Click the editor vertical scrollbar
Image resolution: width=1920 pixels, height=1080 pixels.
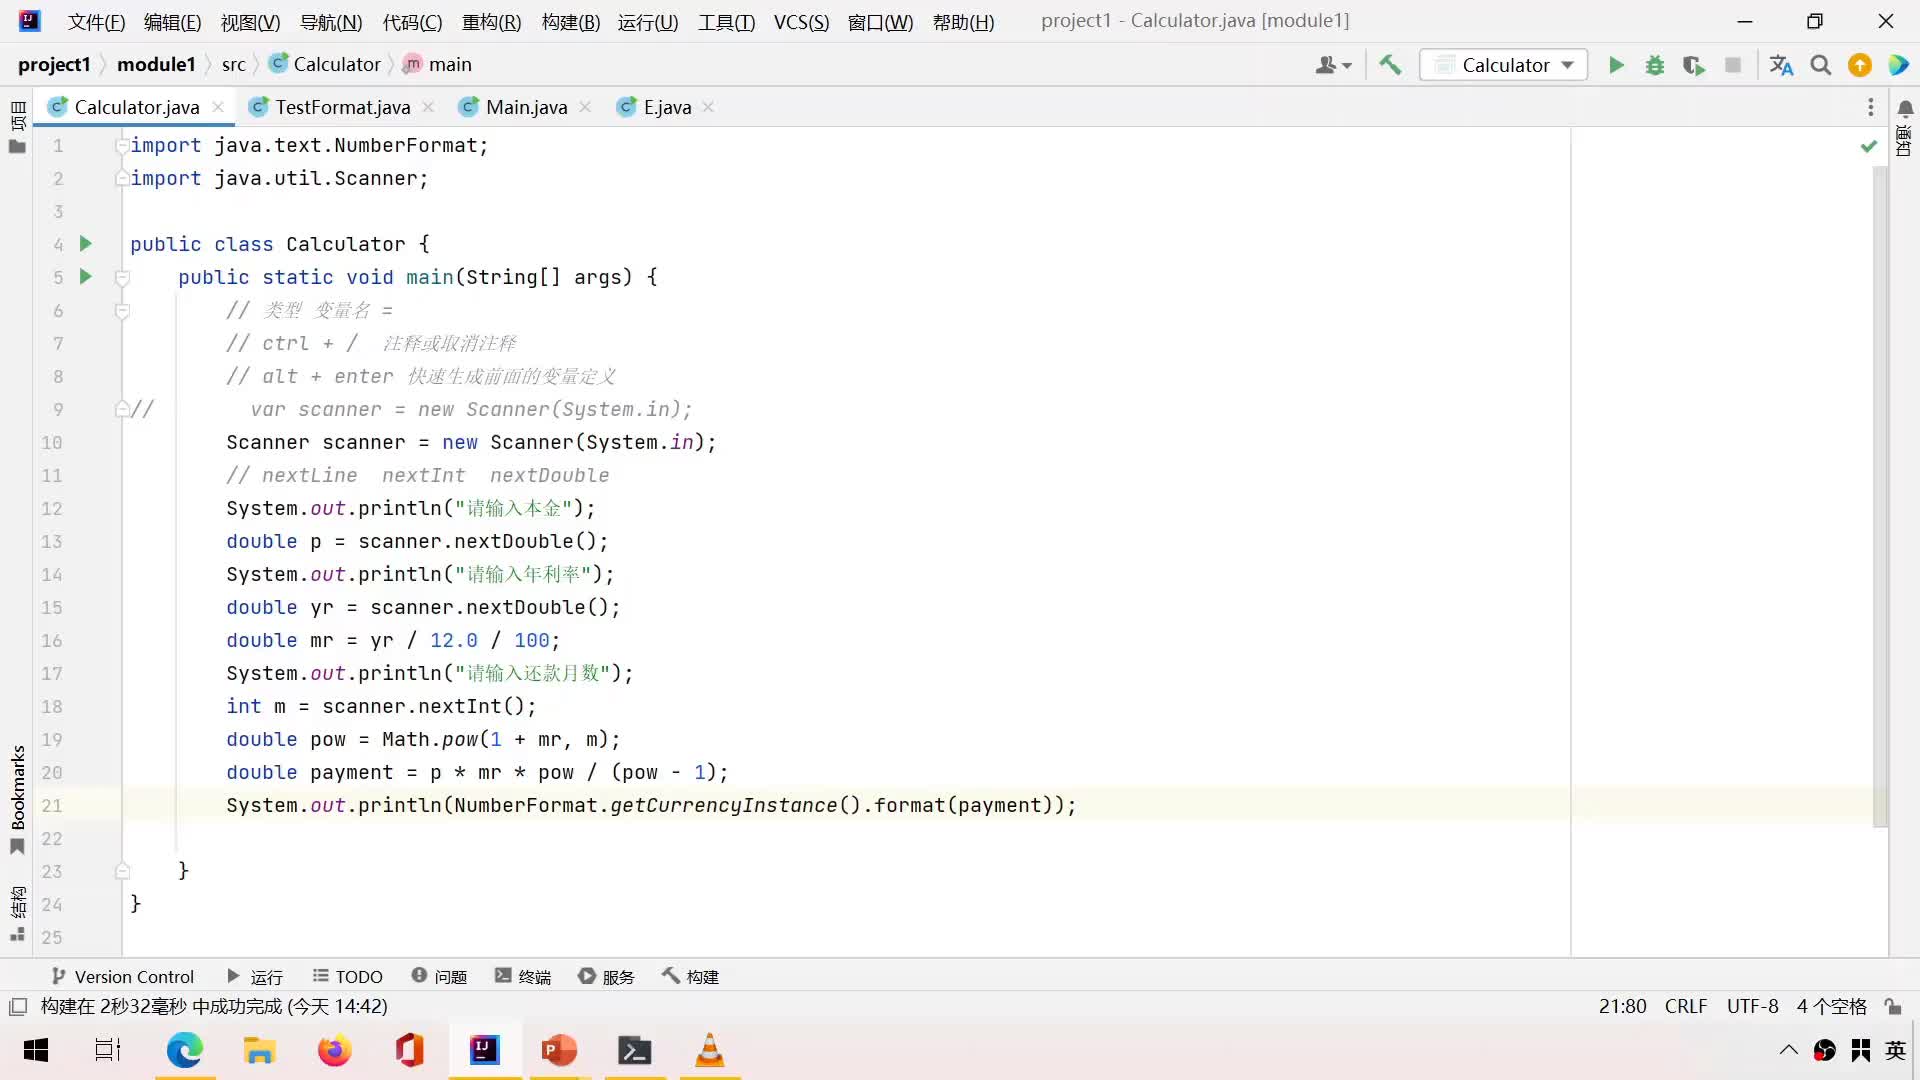coord(1880,497)
